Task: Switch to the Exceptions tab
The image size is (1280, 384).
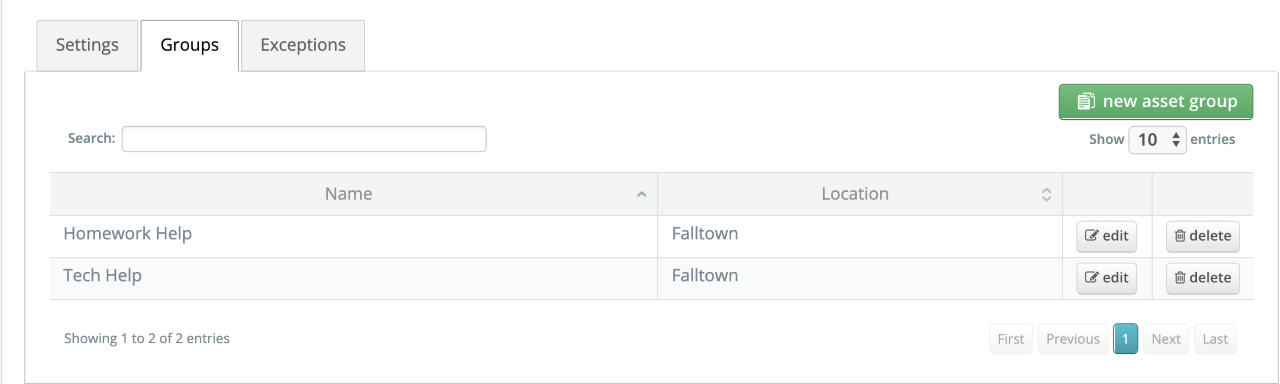Action: [303, 46]
